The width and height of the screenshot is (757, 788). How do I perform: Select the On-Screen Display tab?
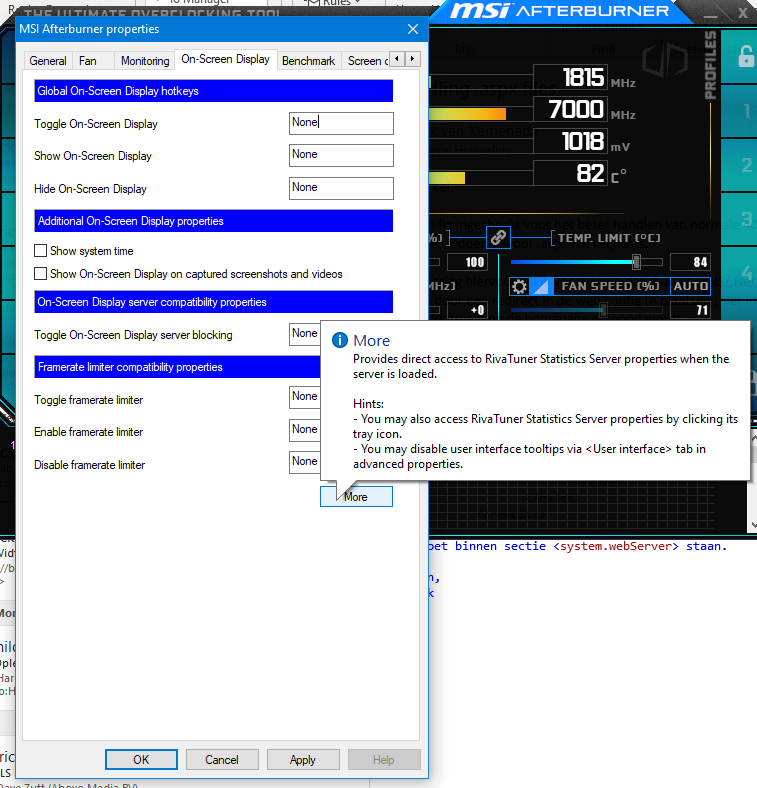pos(226,59)
